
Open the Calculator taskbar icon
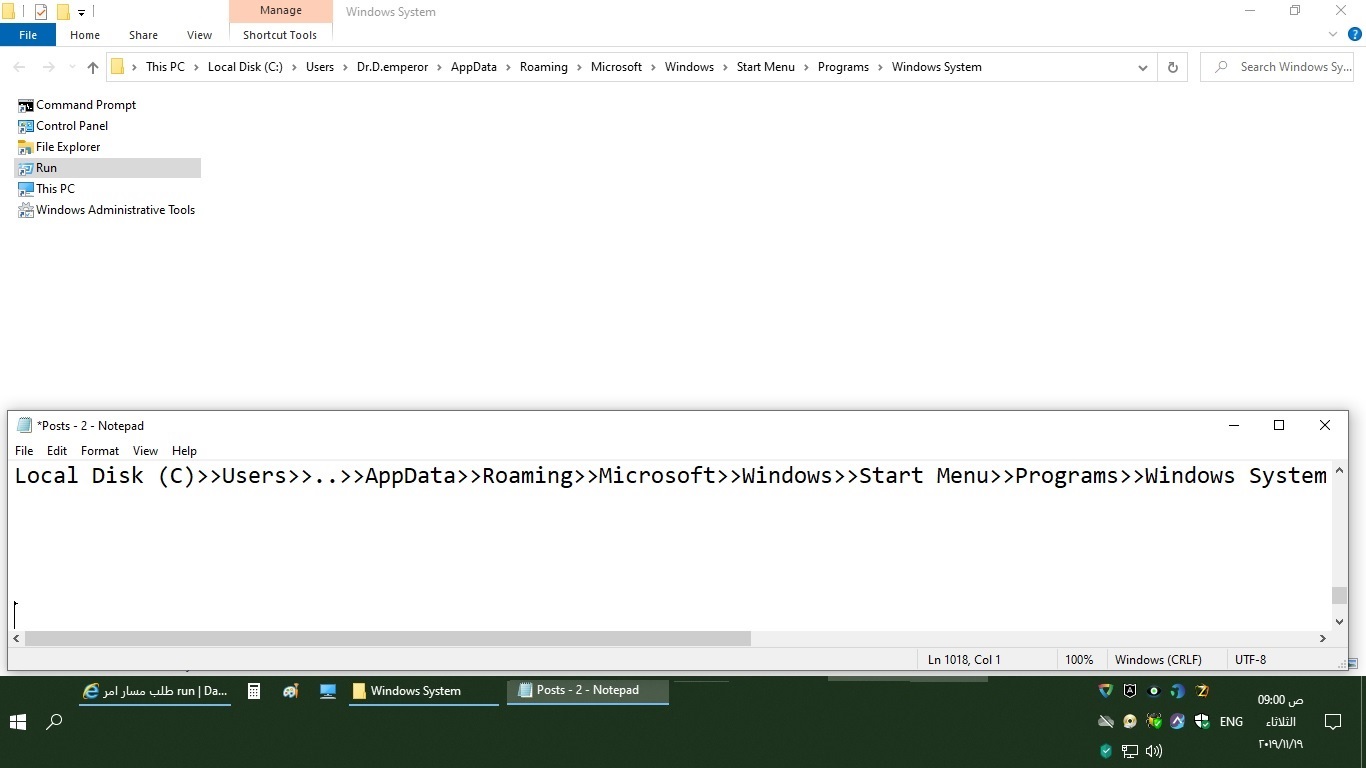click(x=254, y=691)
